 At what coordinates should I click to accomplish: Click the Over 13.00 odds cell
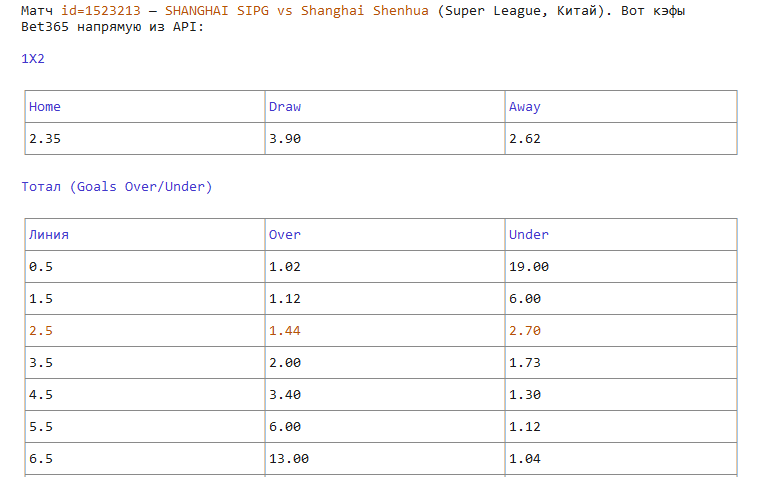(x=385, y=459)
